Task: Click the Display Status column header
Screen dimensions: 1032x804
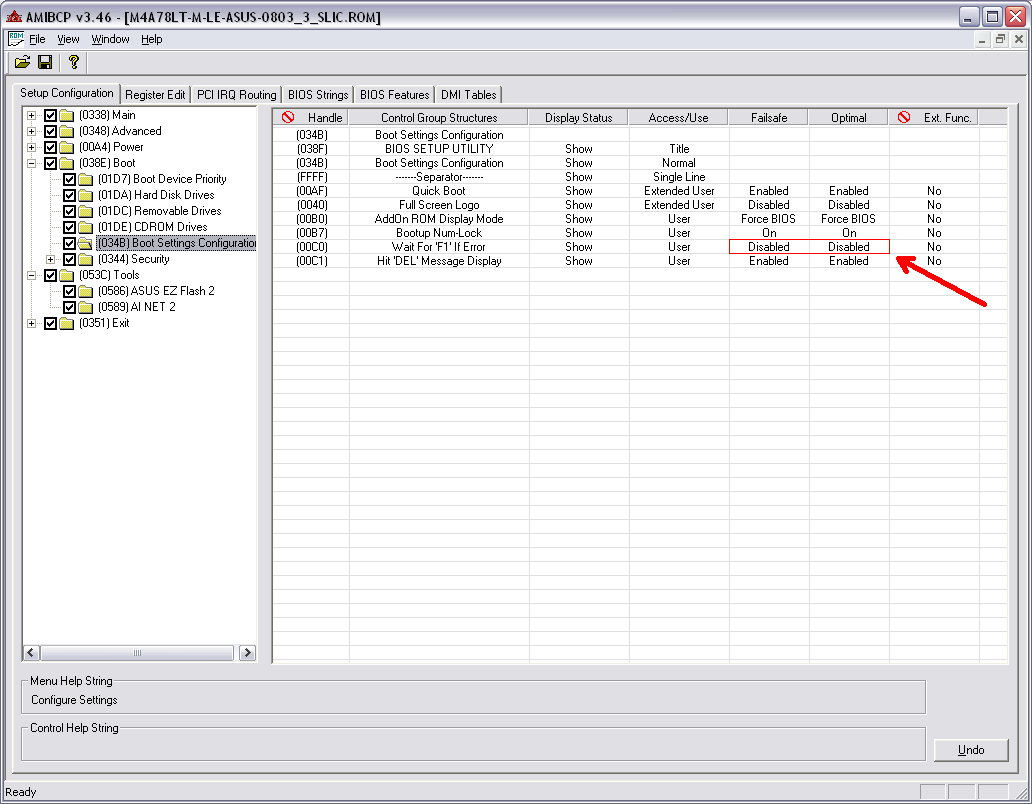Action: tap(579, 118)
